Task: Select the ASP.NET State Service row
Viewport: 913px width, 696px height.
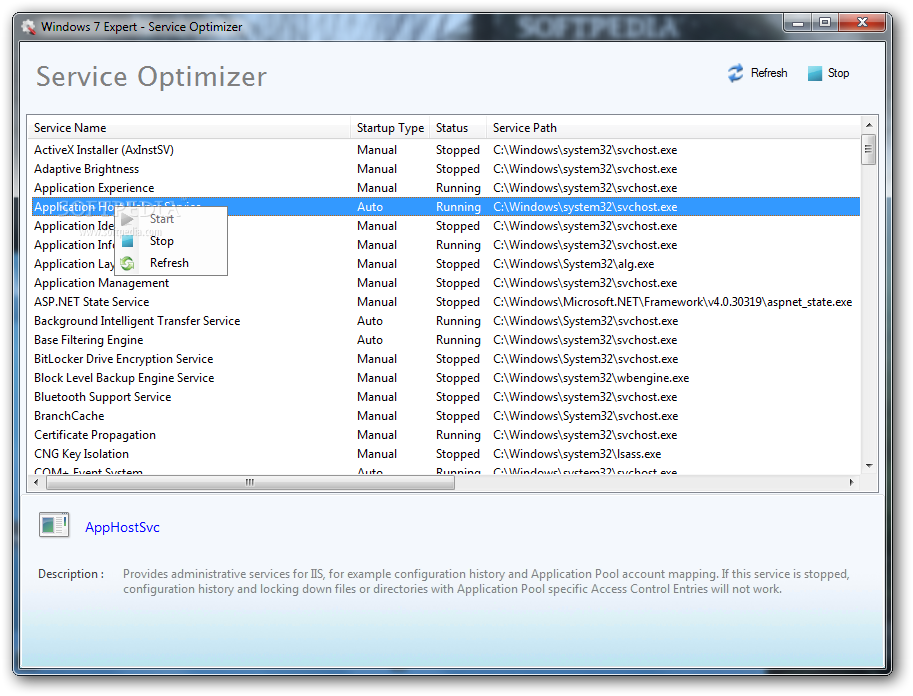Action: [x=445, y=302]
